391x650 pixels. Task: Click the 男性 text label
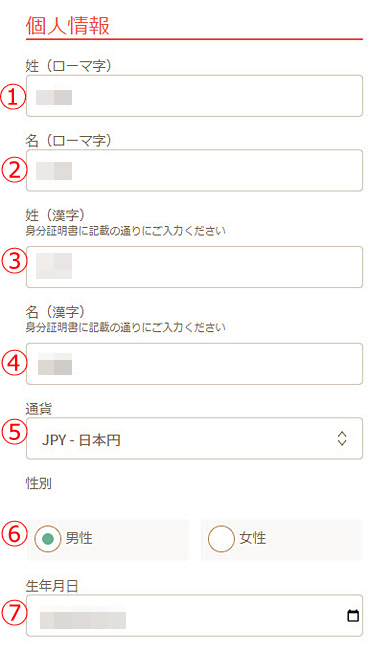pos(79,538)
